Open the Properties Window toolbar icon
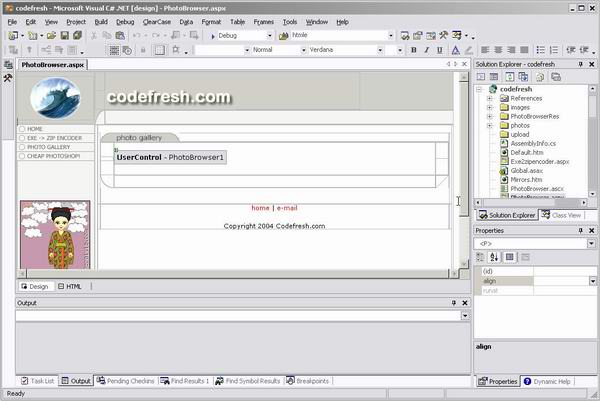600x401 pixels. point(417,36)
